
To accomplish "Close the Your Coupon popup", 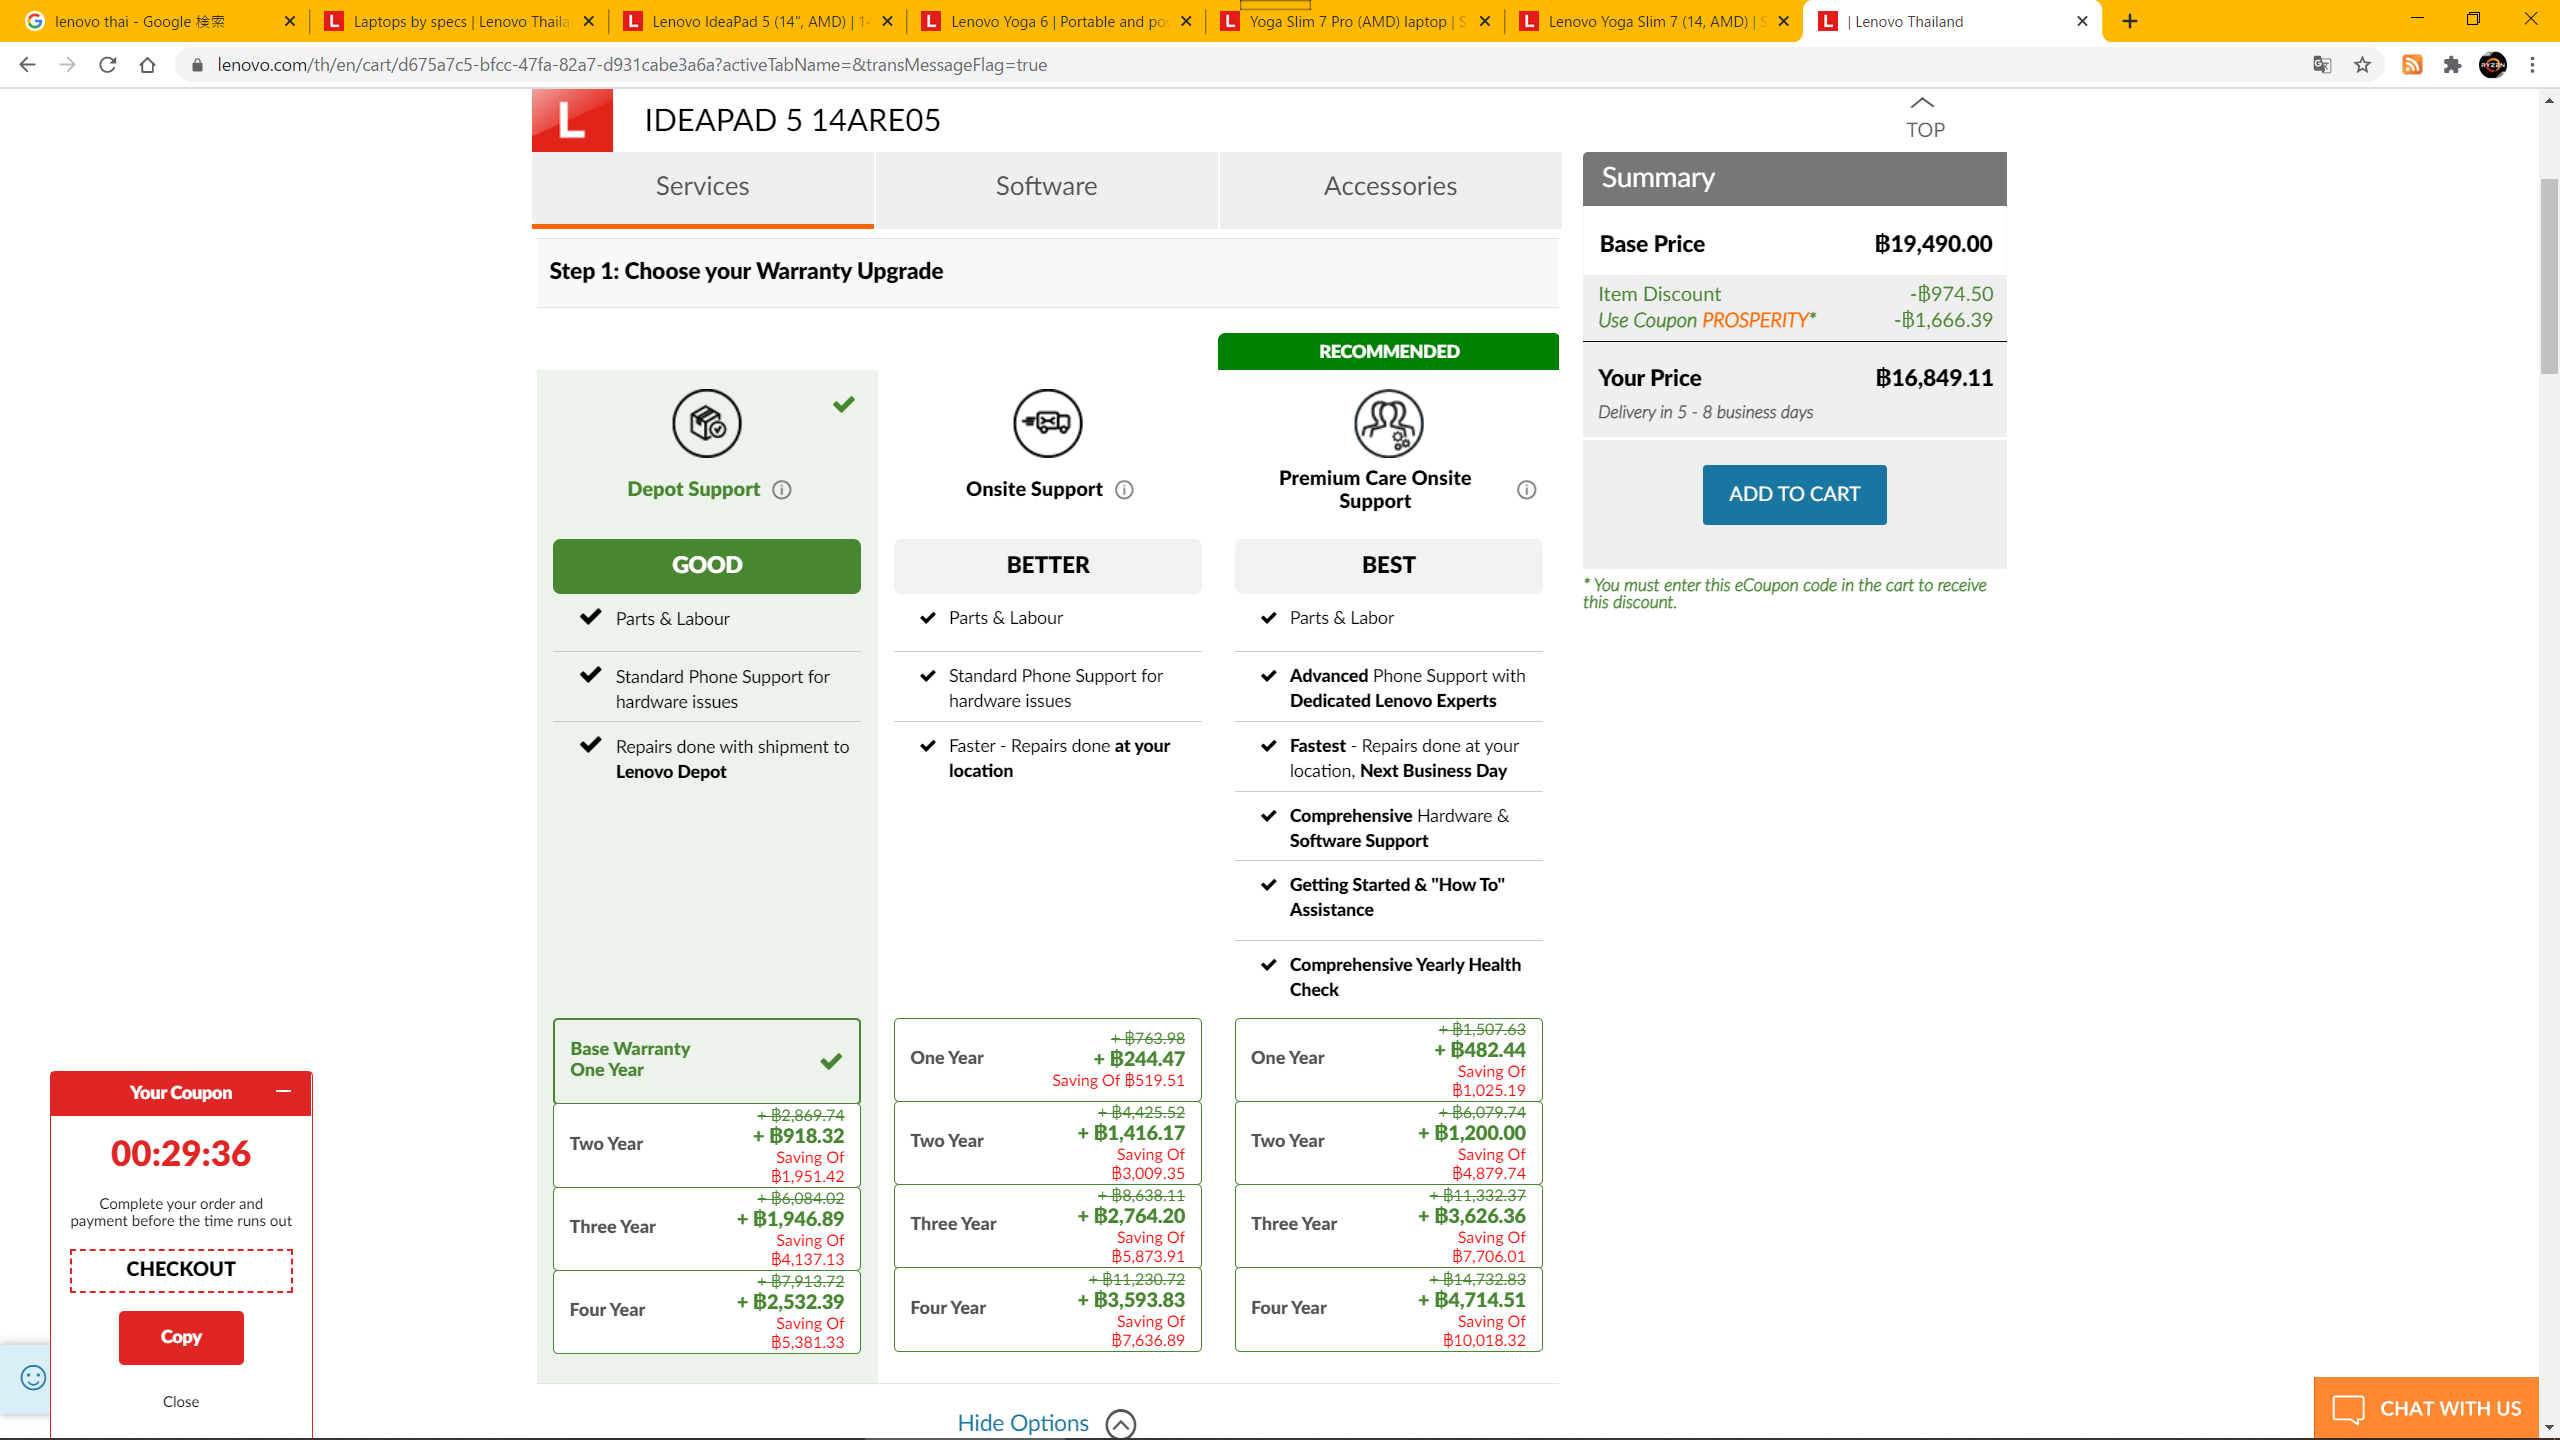I will click(x=181, y=1402).
